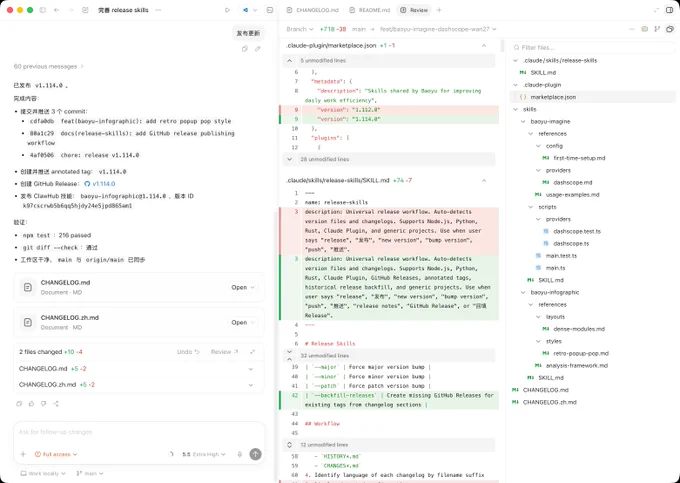Give thumbs down to response
Screen dimensions: 680x483
coord(43,404)
